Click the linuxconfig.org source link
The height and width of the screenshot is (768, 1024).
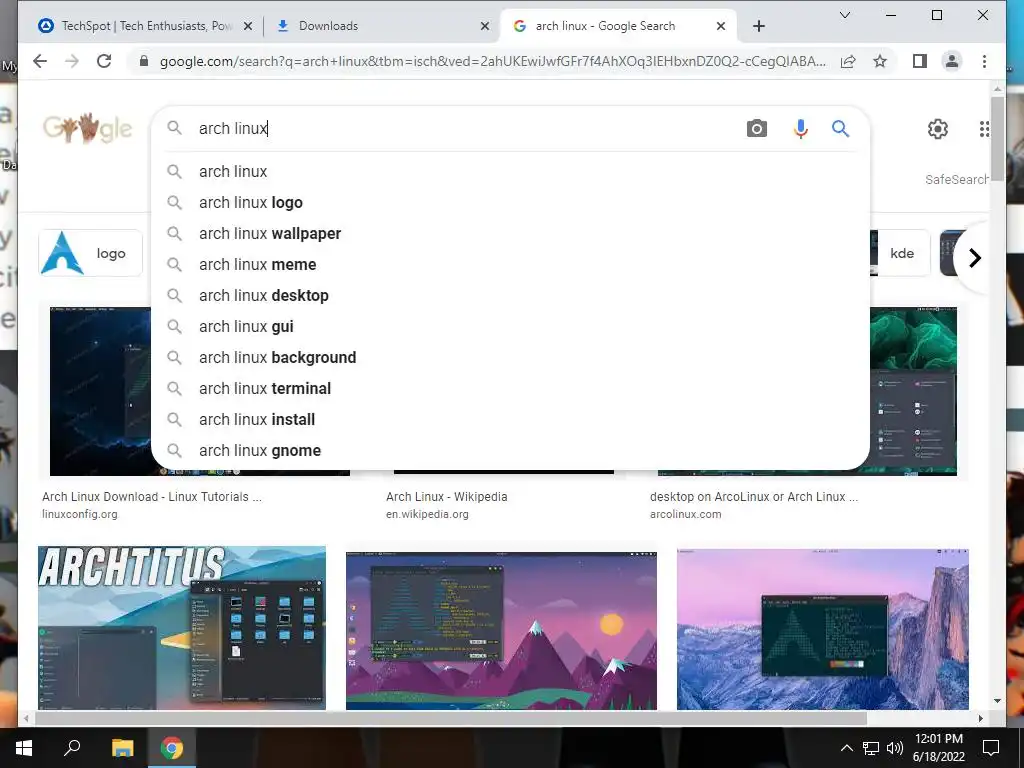click(x=80, y=514)
